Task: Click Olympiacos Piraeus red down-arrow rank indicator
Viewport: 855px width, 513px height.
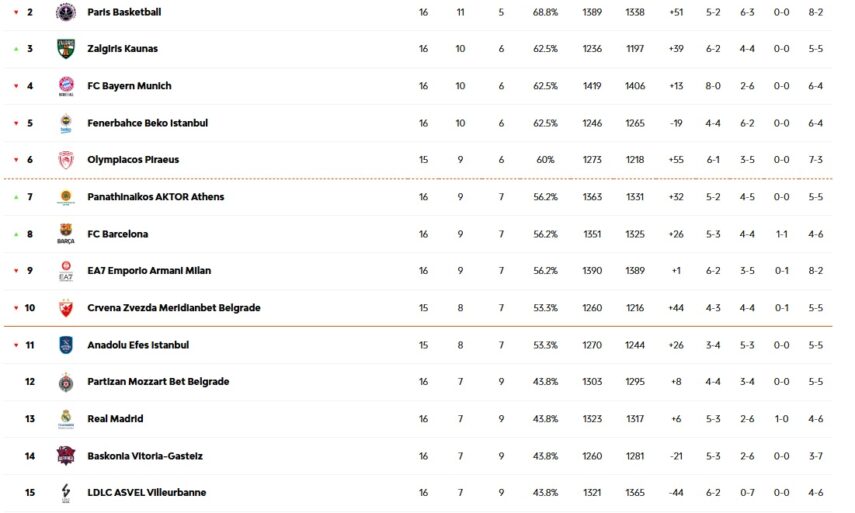Action: [15, 160]
